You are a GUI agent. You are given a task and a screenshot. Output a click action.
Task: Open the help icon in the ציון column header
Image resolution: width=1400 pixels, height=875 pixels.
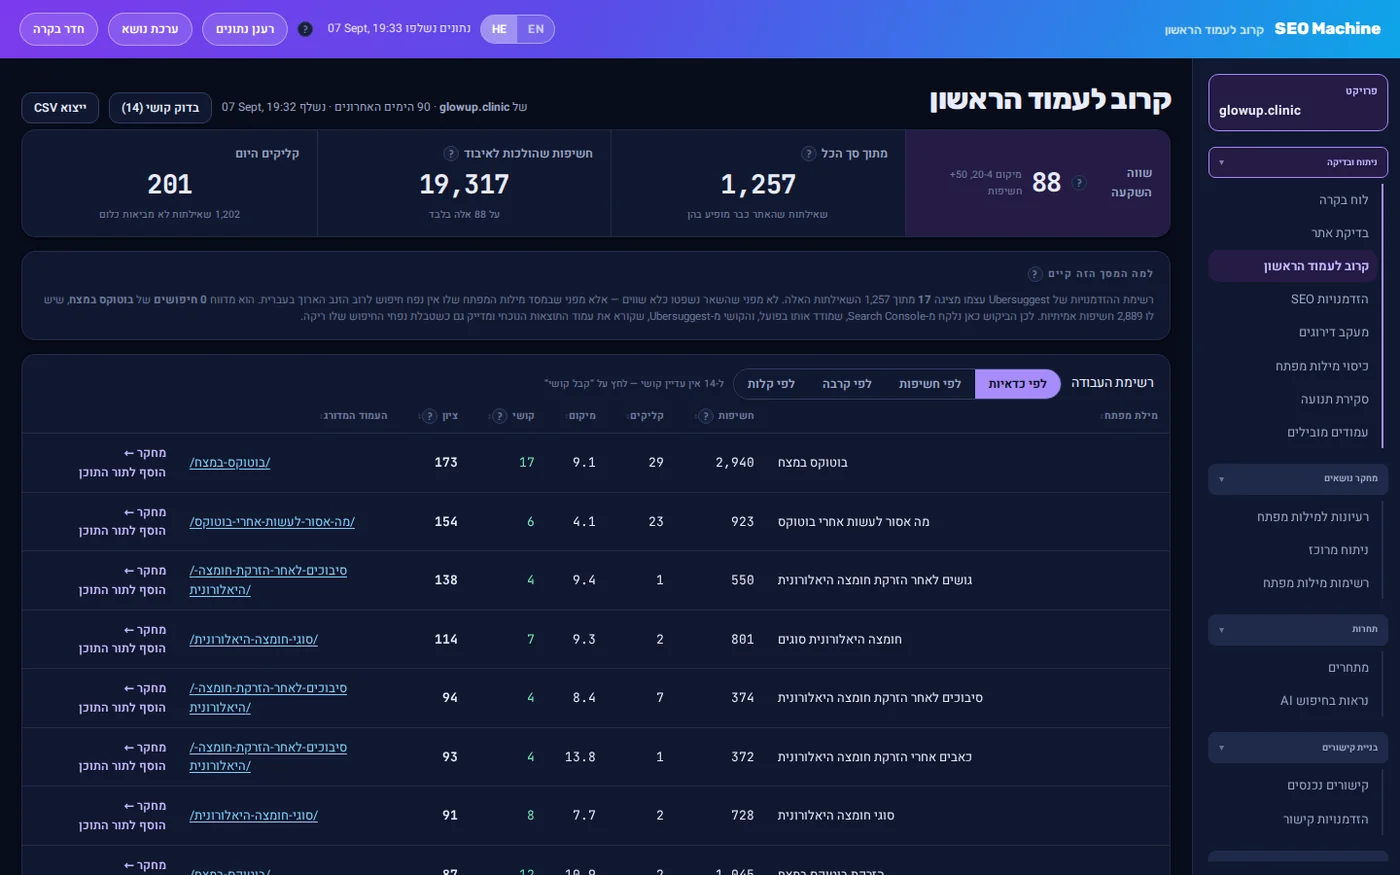430,416
